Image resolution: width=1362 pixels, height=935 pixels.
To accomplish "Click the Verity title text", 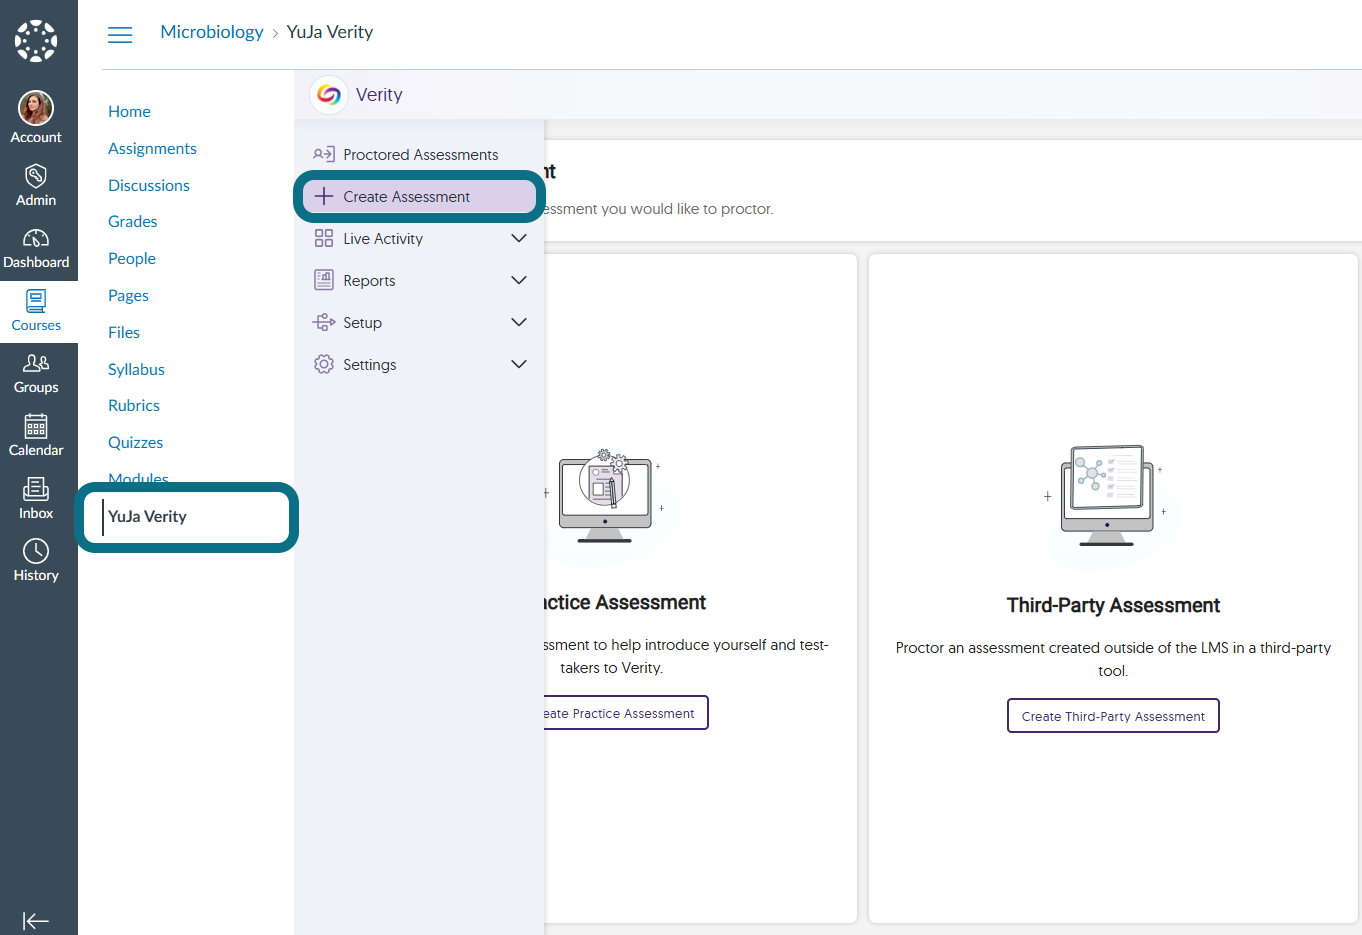I will point(379,95).
